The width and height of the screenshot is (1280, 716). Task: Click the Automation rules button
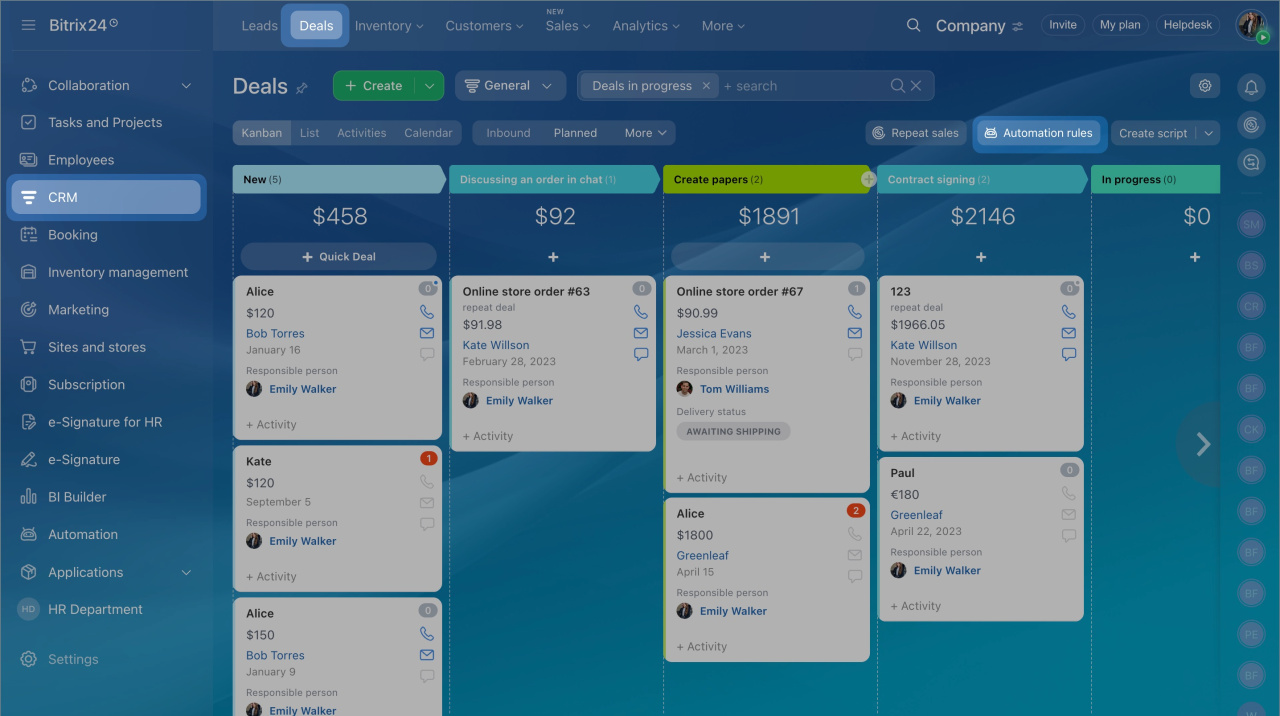[x=1039, y=133]
